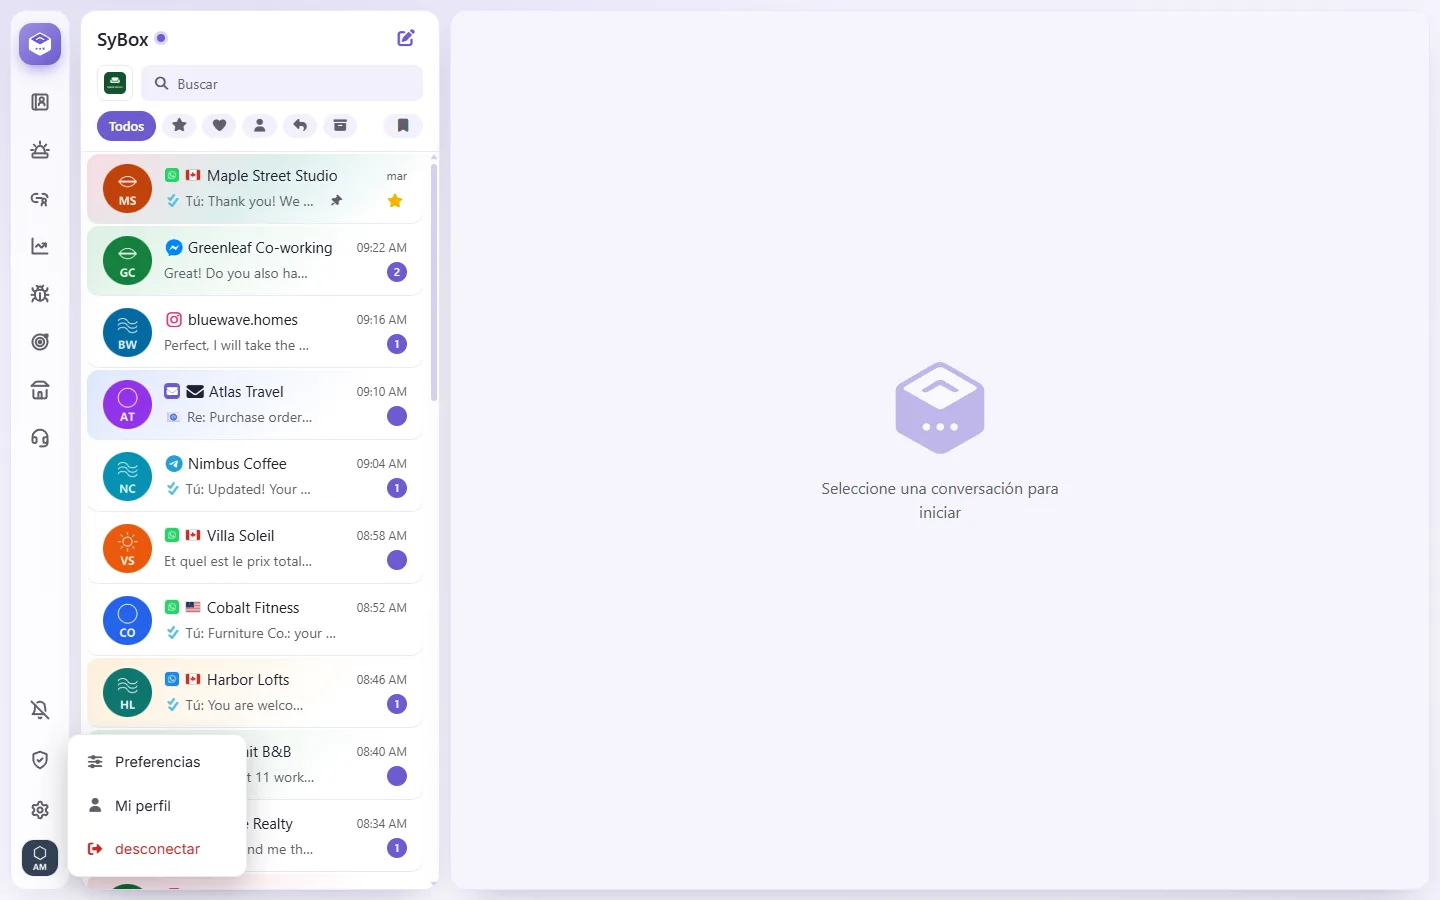Open the shield security icon
This screenshot has height=900, width=1440.
[x=40, y=760]
